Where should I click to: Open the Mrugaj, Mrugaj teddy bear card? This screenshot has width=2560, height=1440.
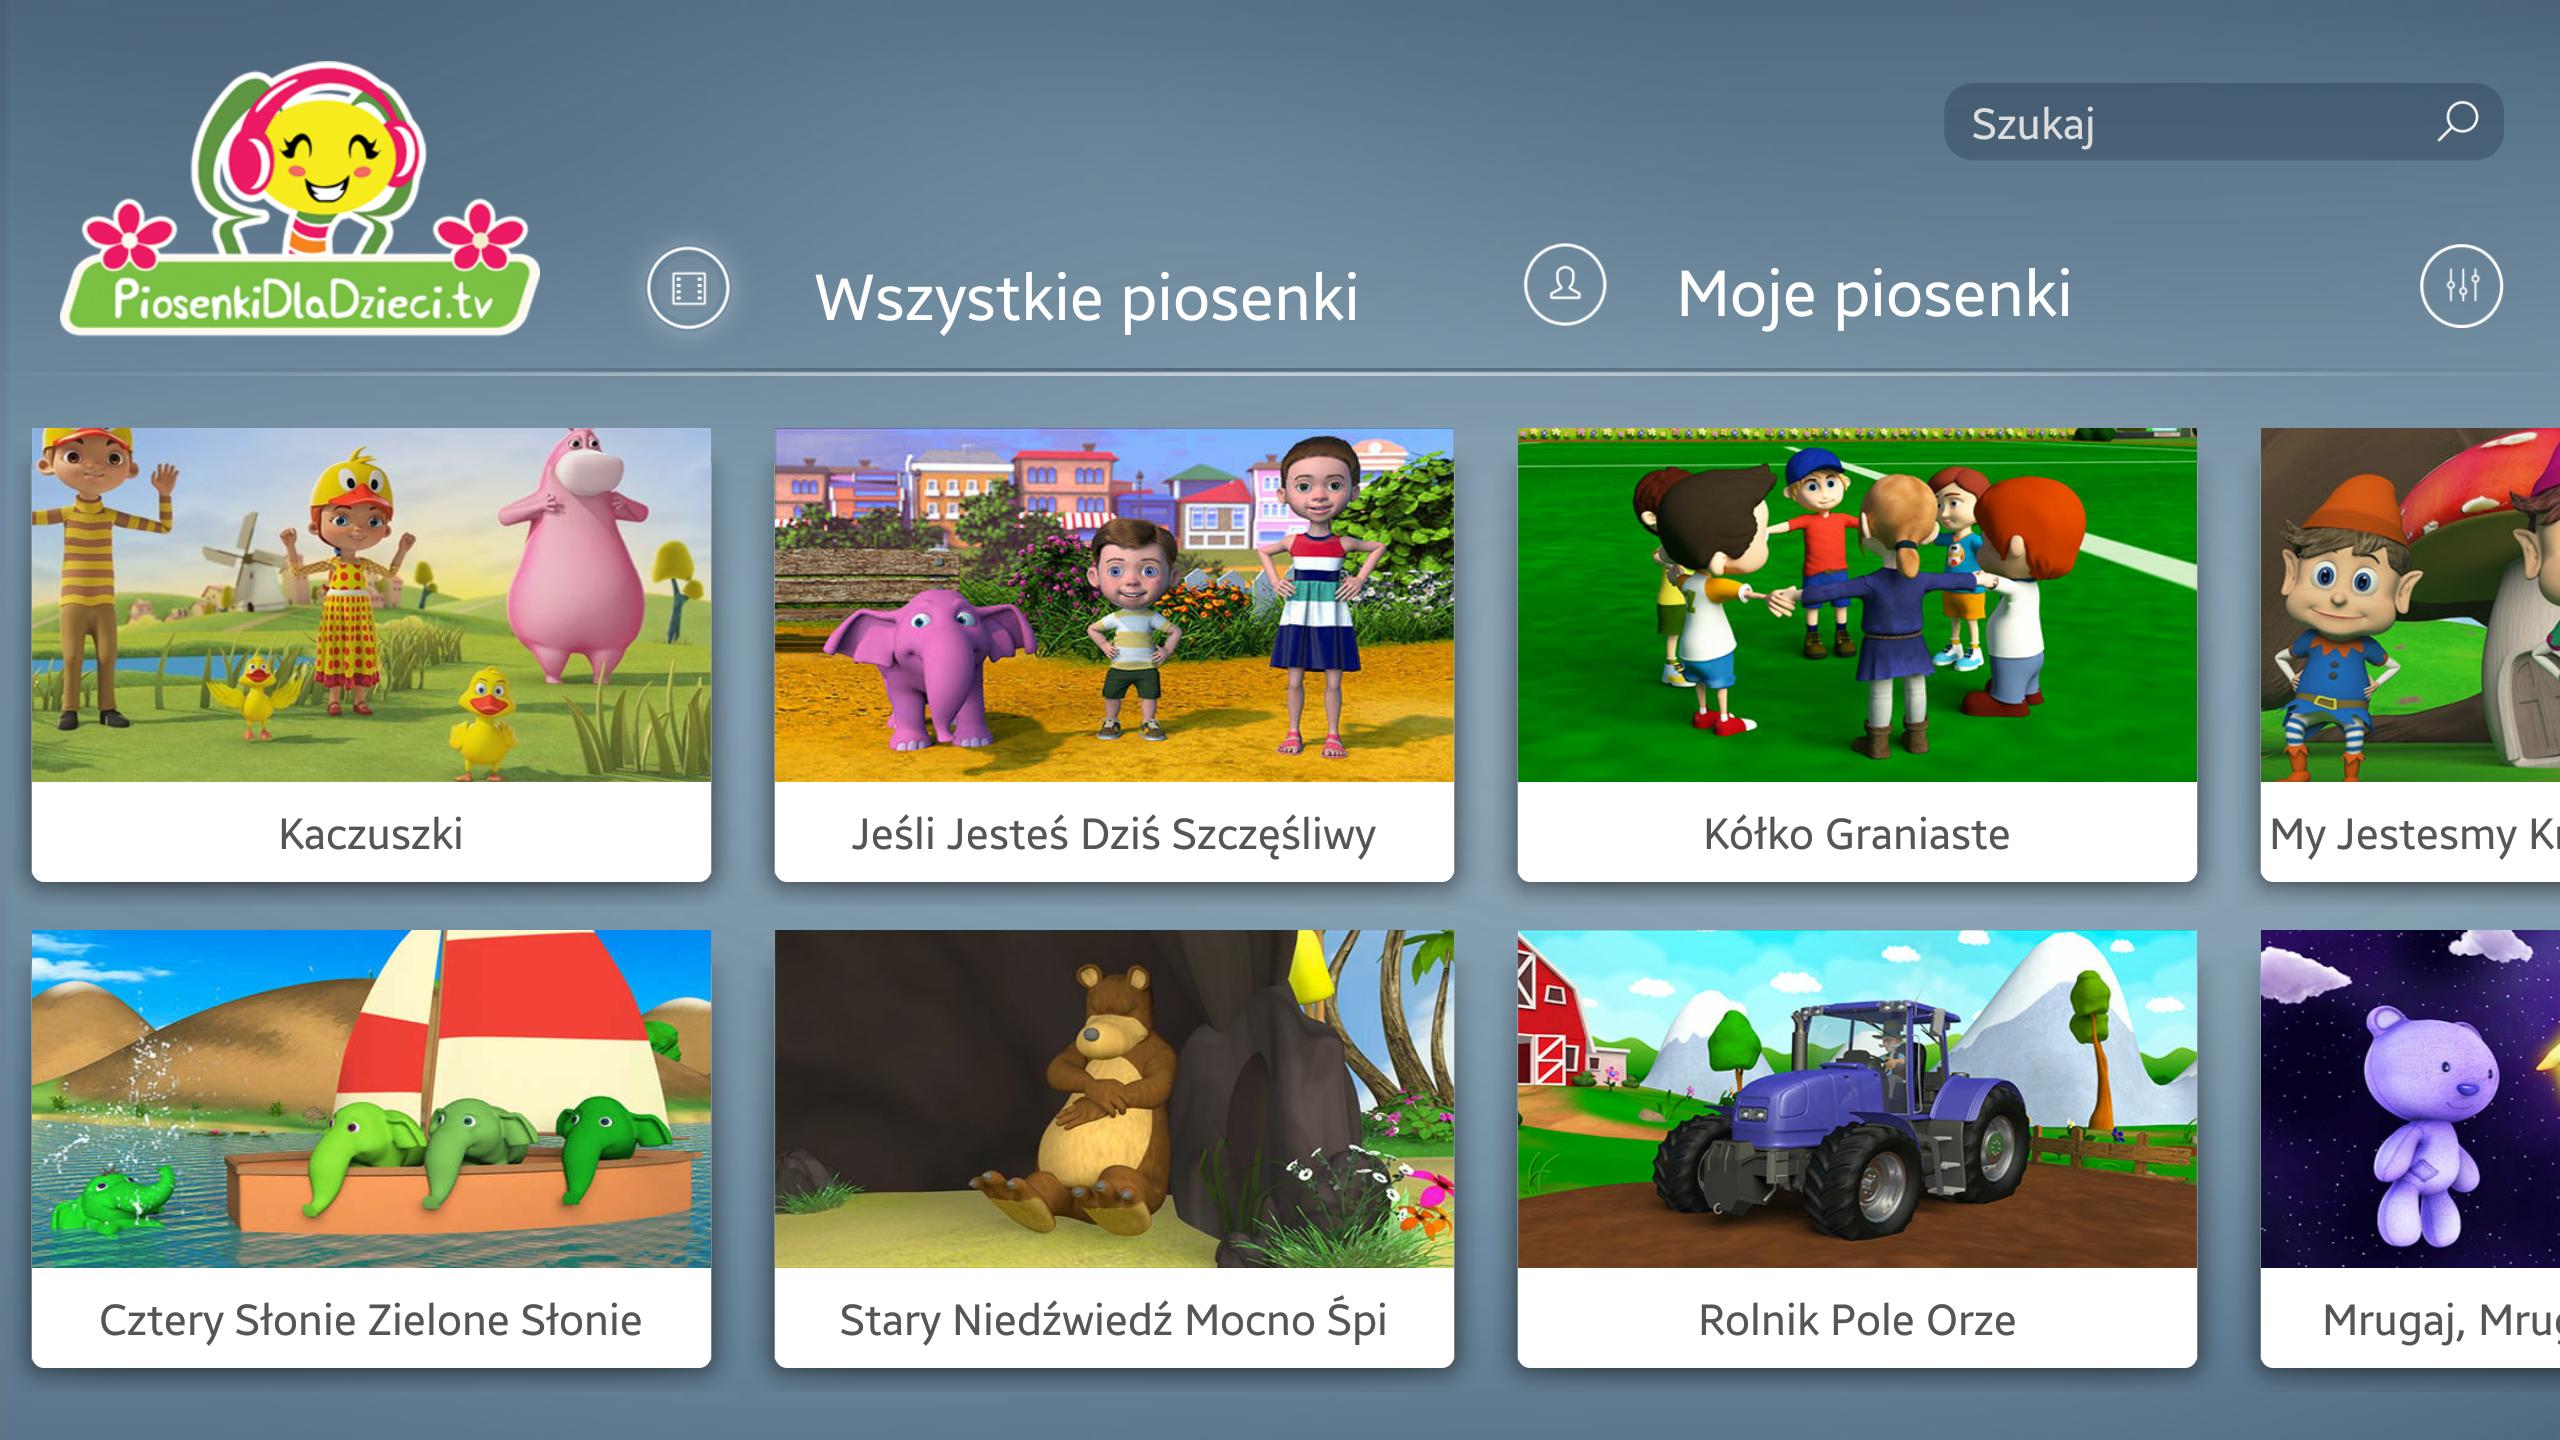2410,1149
